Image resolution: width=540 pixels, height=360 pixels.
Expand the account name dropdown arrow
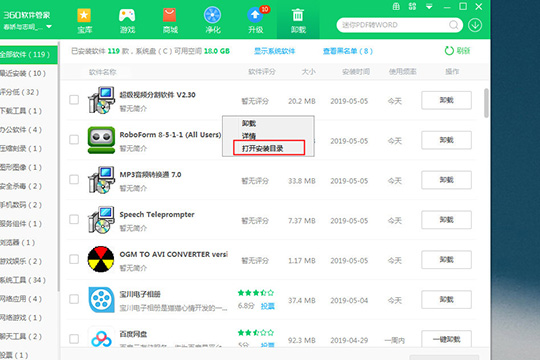[49, 27]
